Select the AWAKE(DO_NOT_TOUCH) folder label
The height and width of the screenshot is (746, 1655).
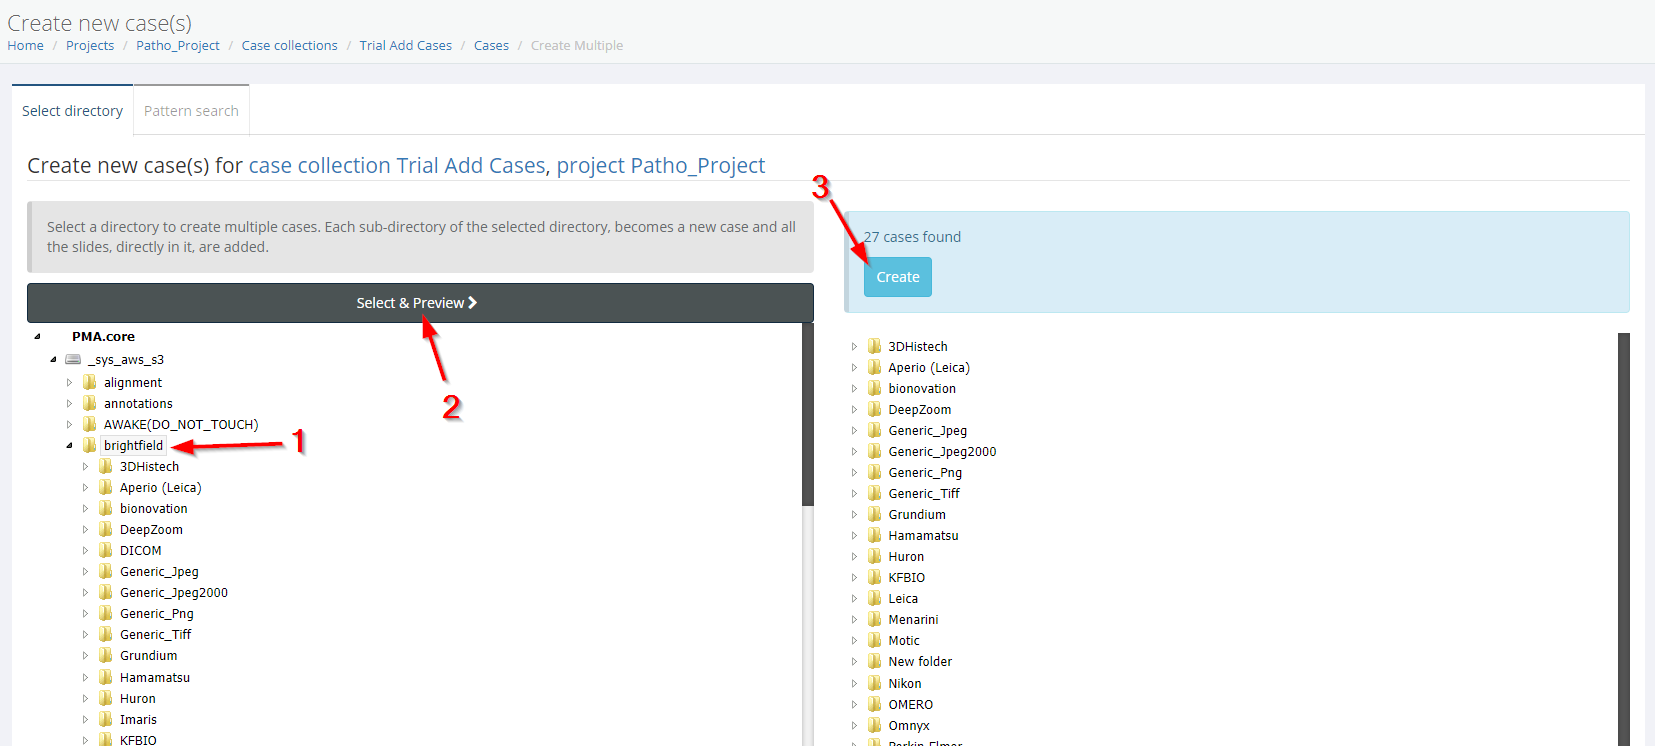point(181,425)
